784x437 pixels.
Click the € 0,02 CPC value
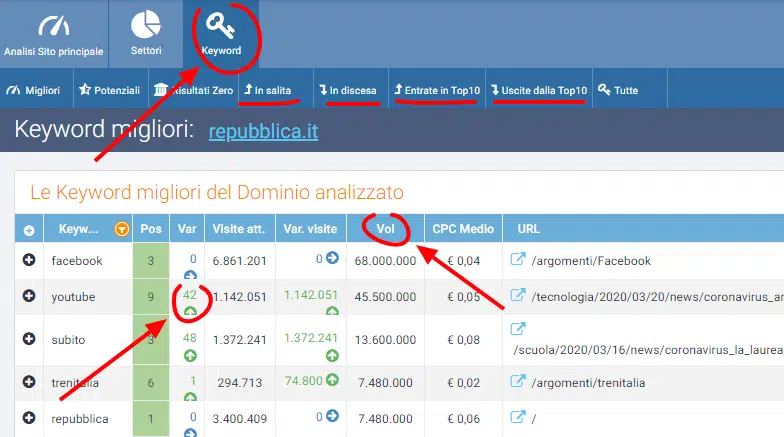464,382
